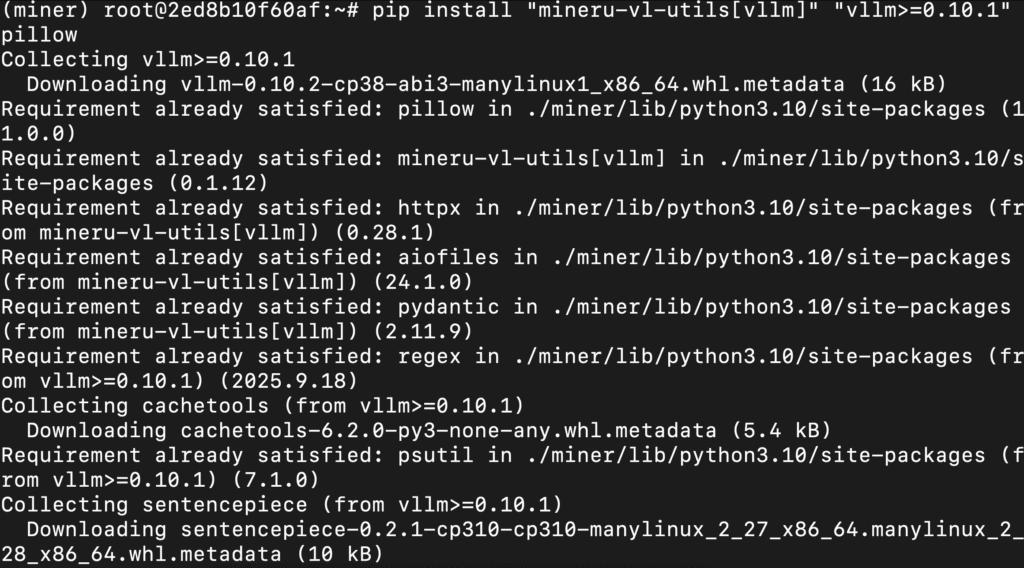Click the quoted "mineru-vl-utils[vllm]" command argument
This screenshot has height=568, width=1024.
click(606, 12)
